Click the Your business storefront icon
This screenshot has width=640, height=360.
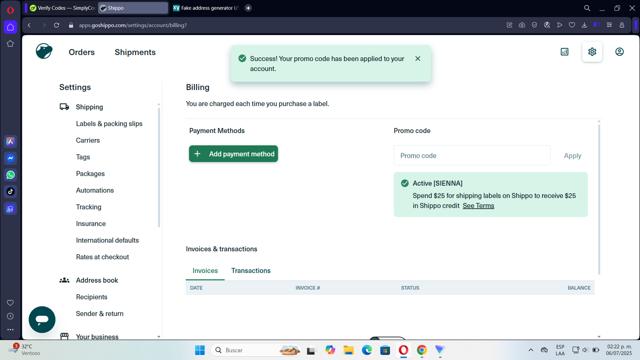click(x=64, y=336)
